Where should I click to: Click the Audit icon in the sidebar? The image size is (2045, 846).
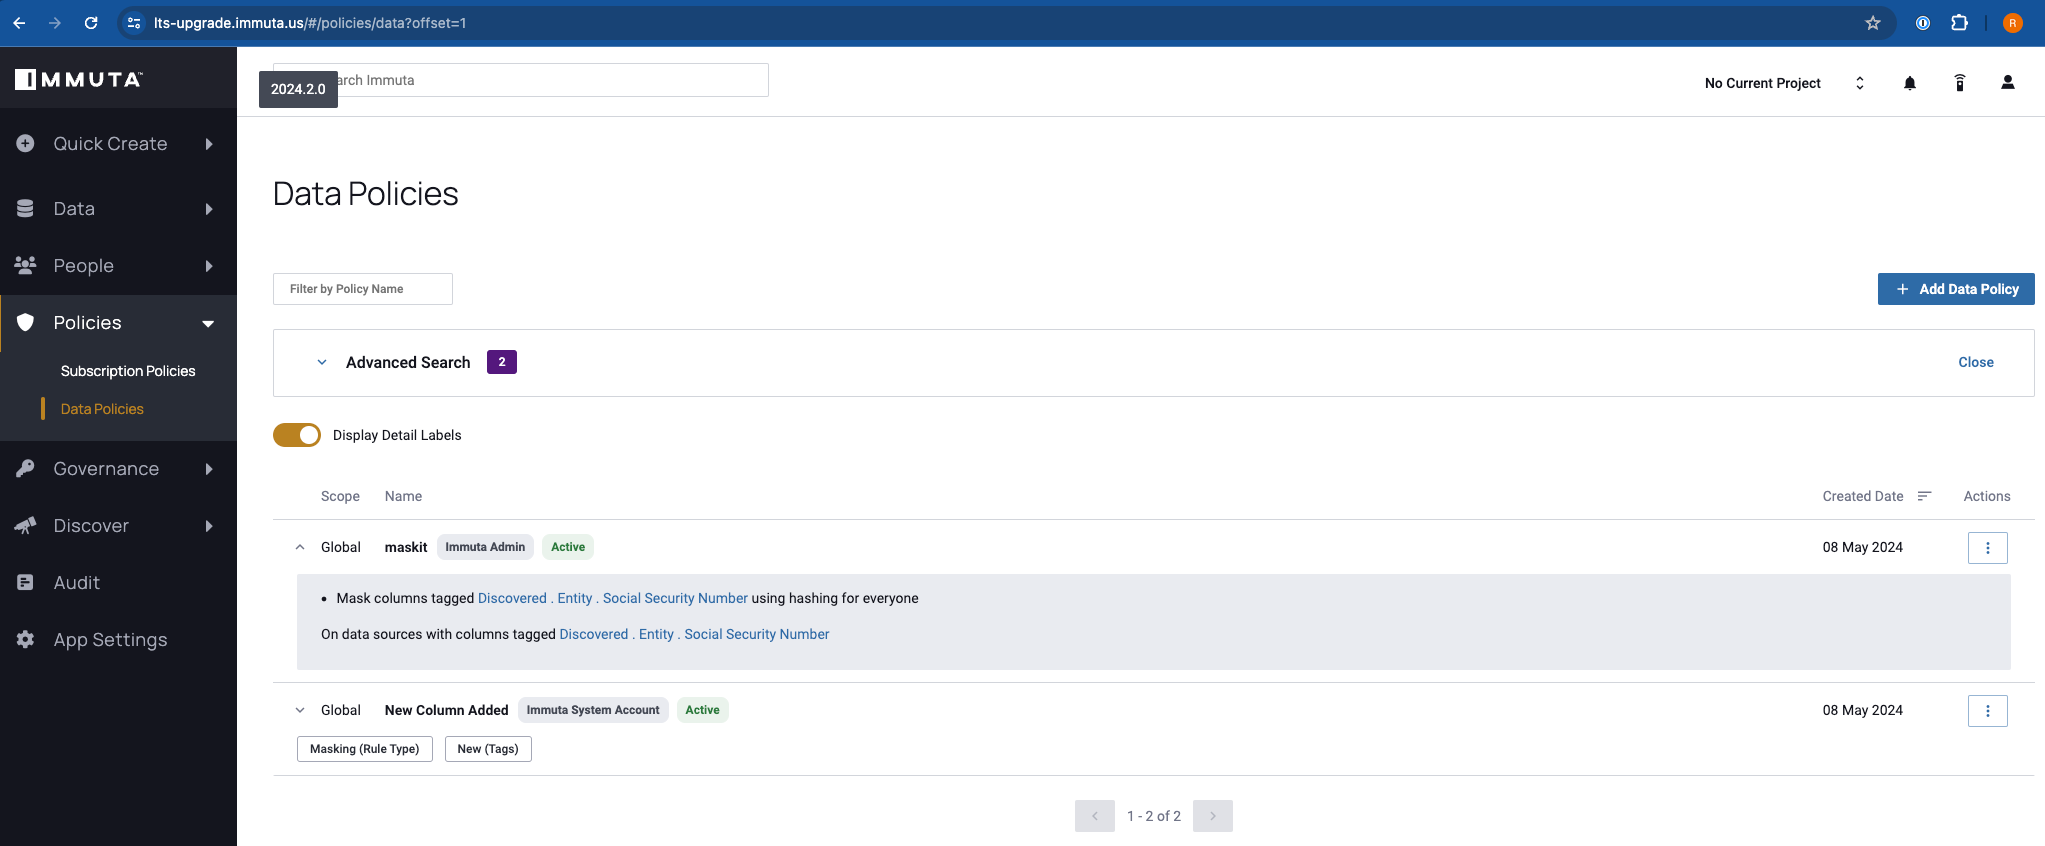click(26, 582)
